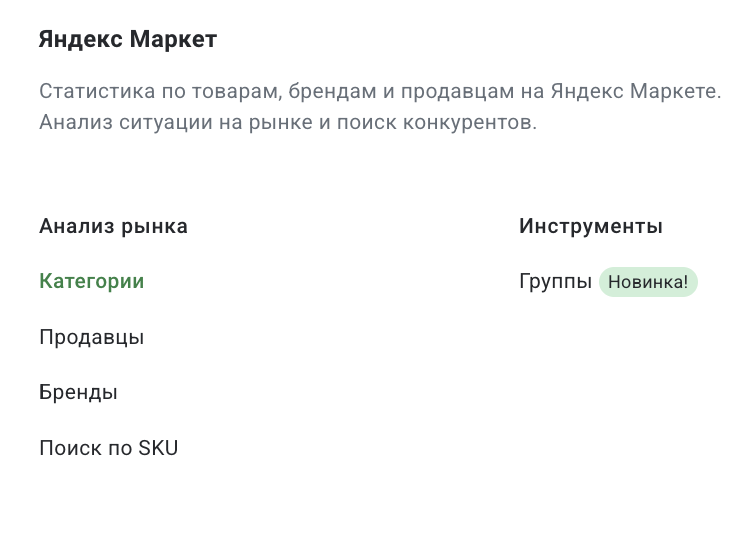Open the Бренды page
This screenshot has width=754, height=540.
click(x=78, y=393)
